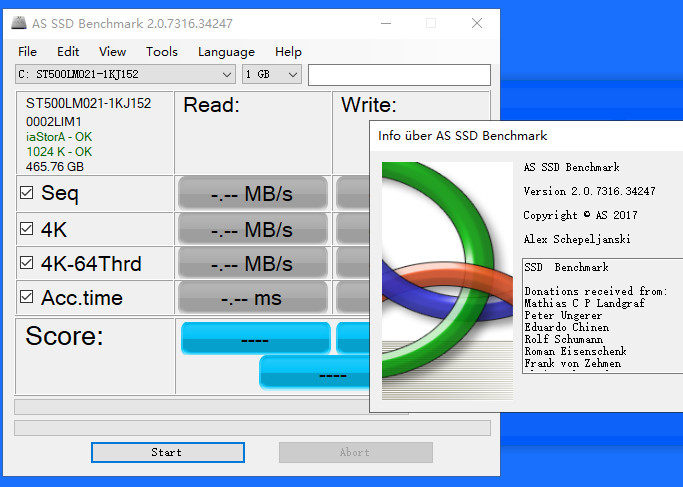Open the File menu
Image resolution: width=683 pixels, height=487 pixels.
click(27, 52)
